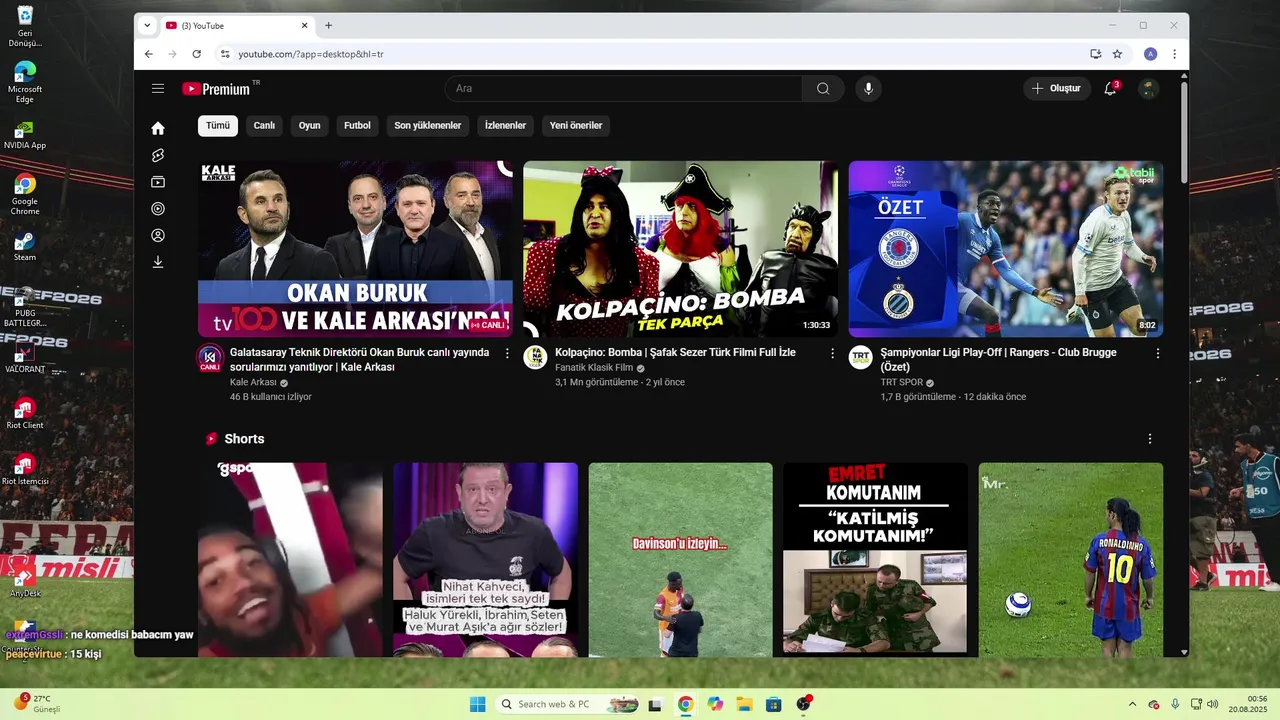
Task: Click the Kale Arkası channel avatar
Action: 210,358
